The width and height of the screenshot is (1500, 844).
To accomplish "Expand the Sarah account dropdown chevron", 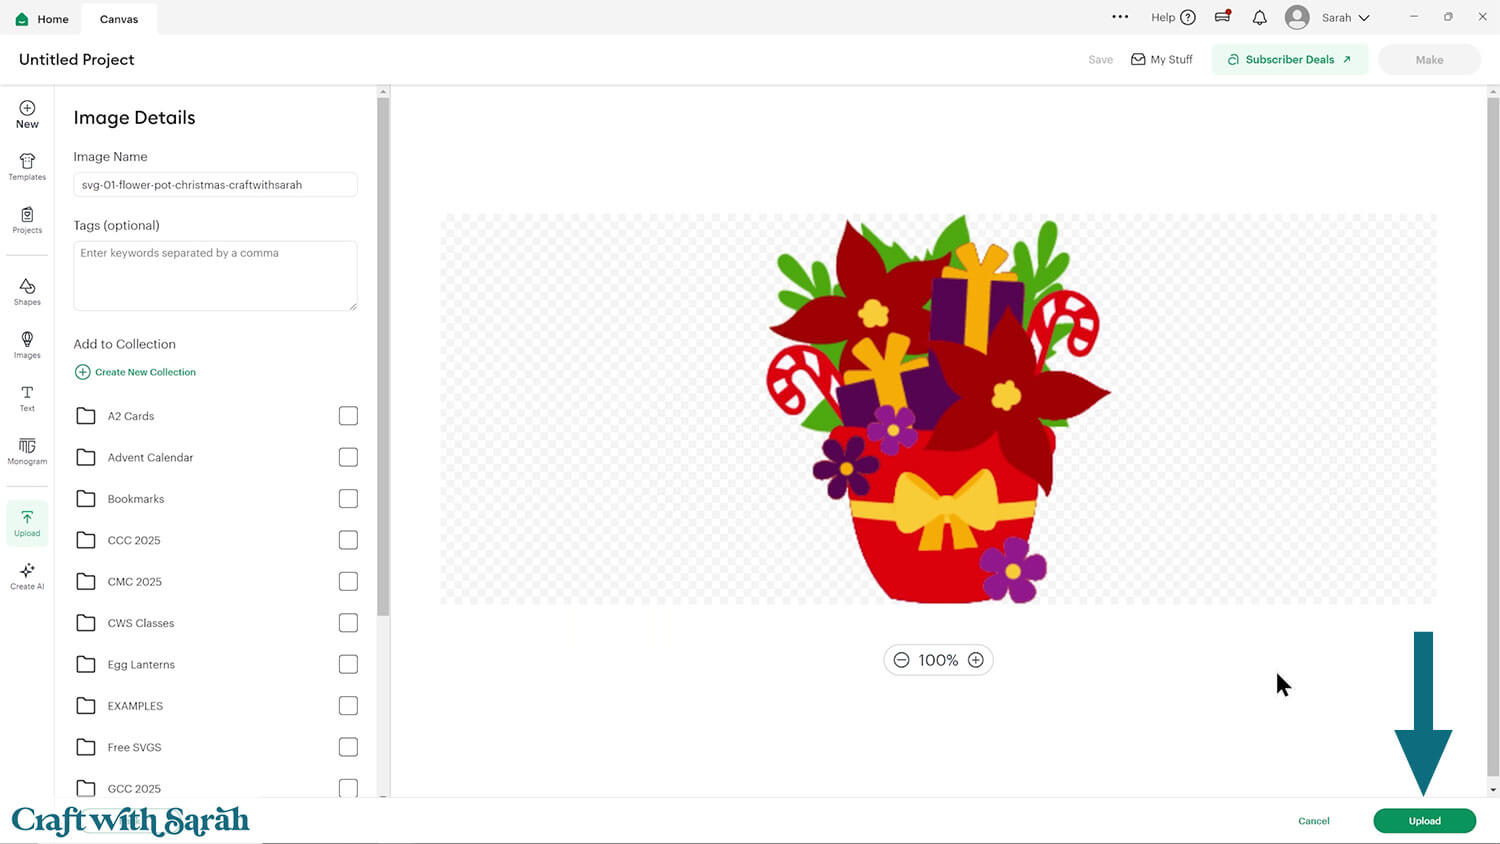I will pos(1364,18).
